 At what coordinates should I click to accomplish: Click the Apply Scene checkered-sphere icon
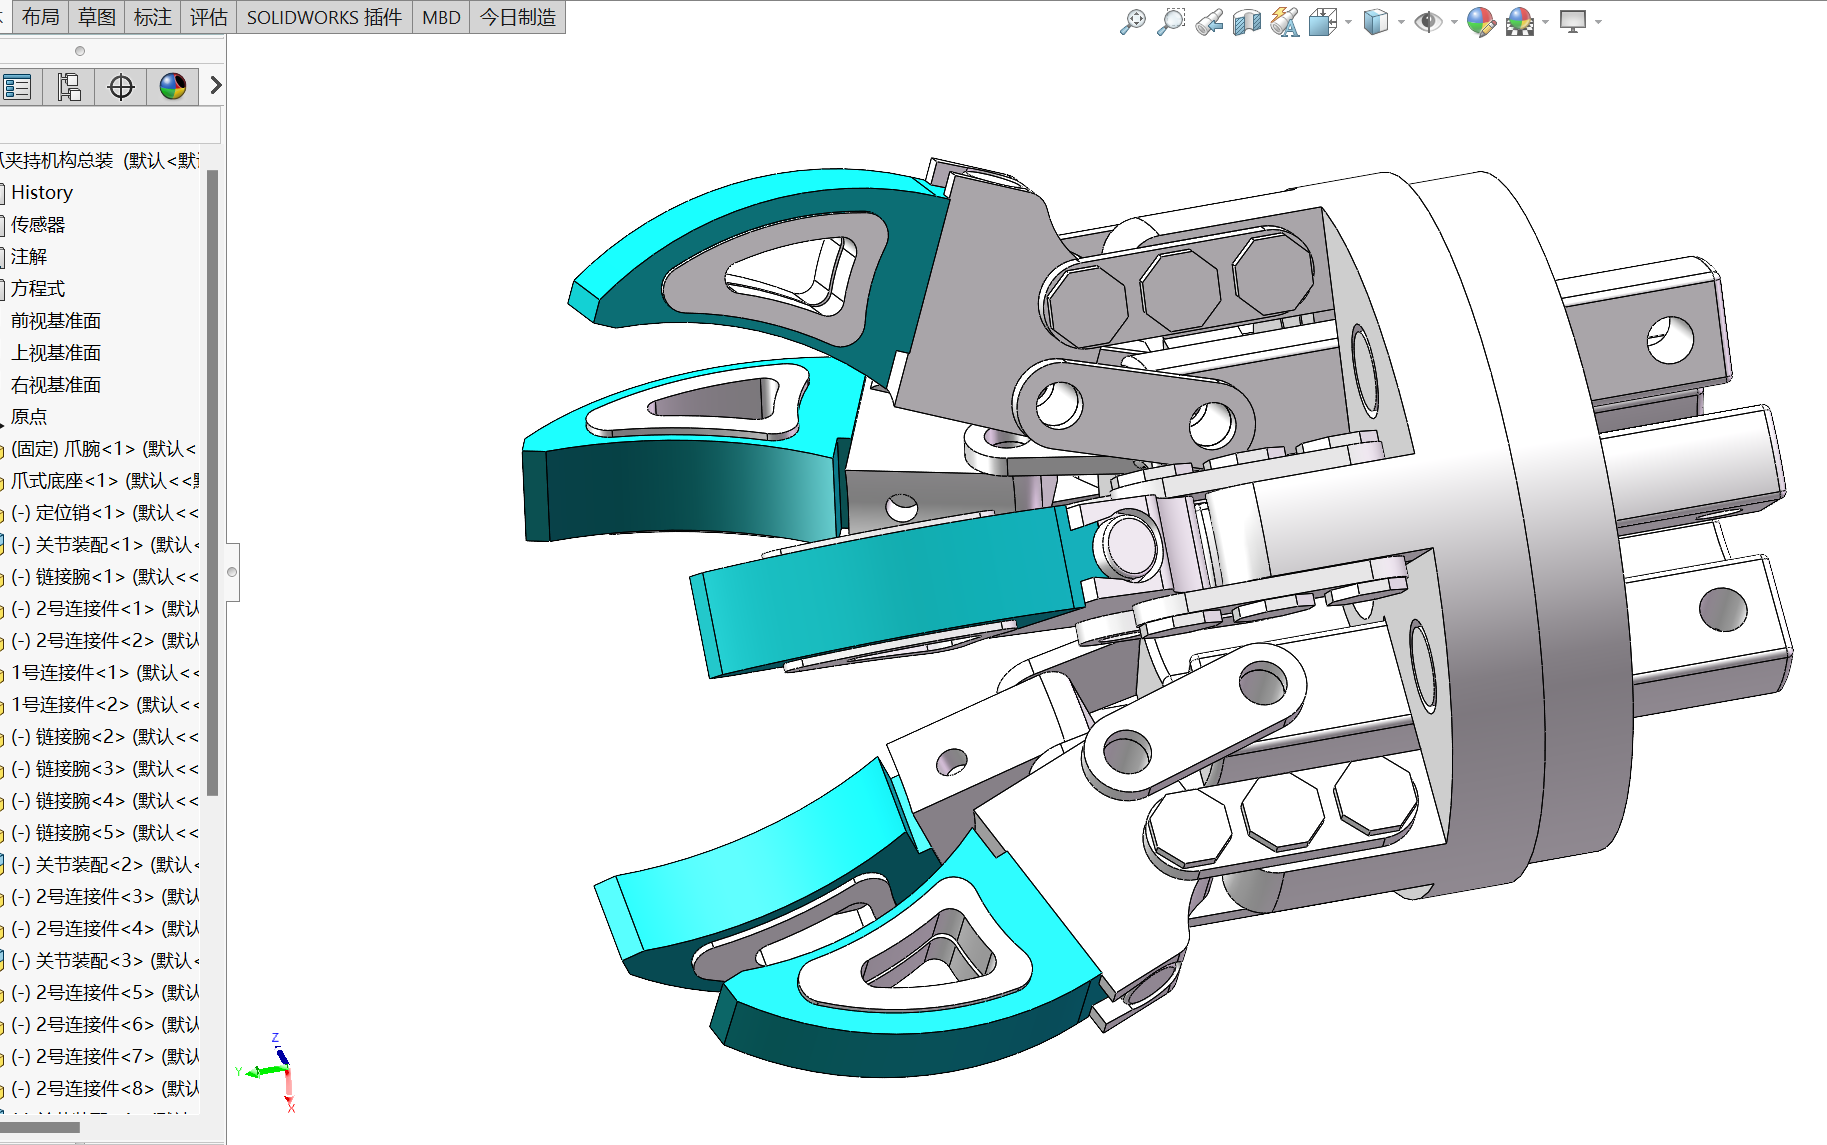tap(1519, 22)
